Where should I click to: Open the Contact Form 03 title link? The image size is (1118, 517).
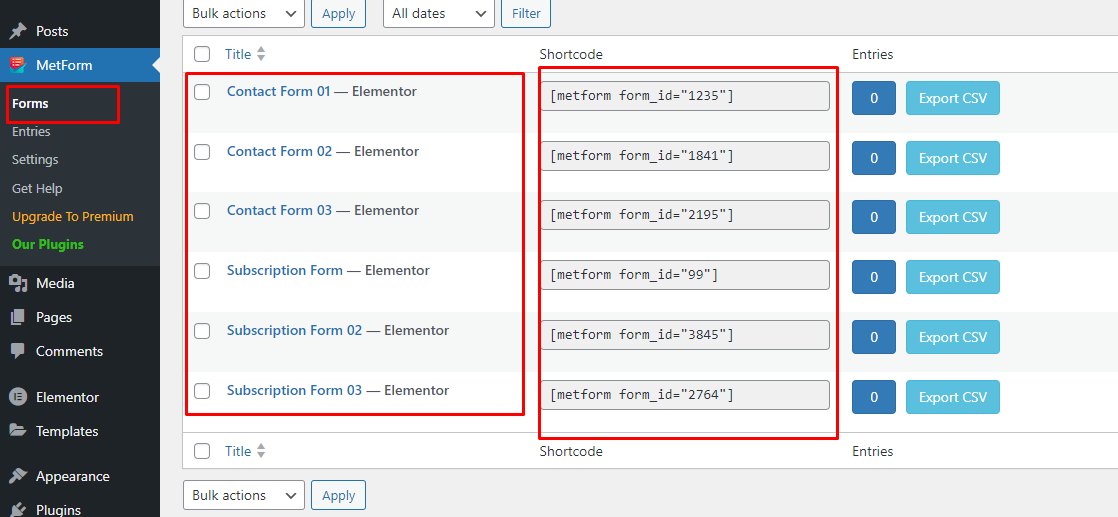click(280, 210)
